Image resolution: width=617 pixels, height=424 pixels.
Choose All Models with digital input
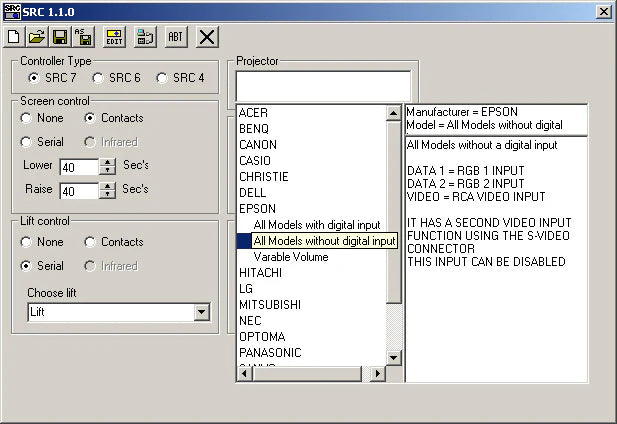(x=317, y=225)
